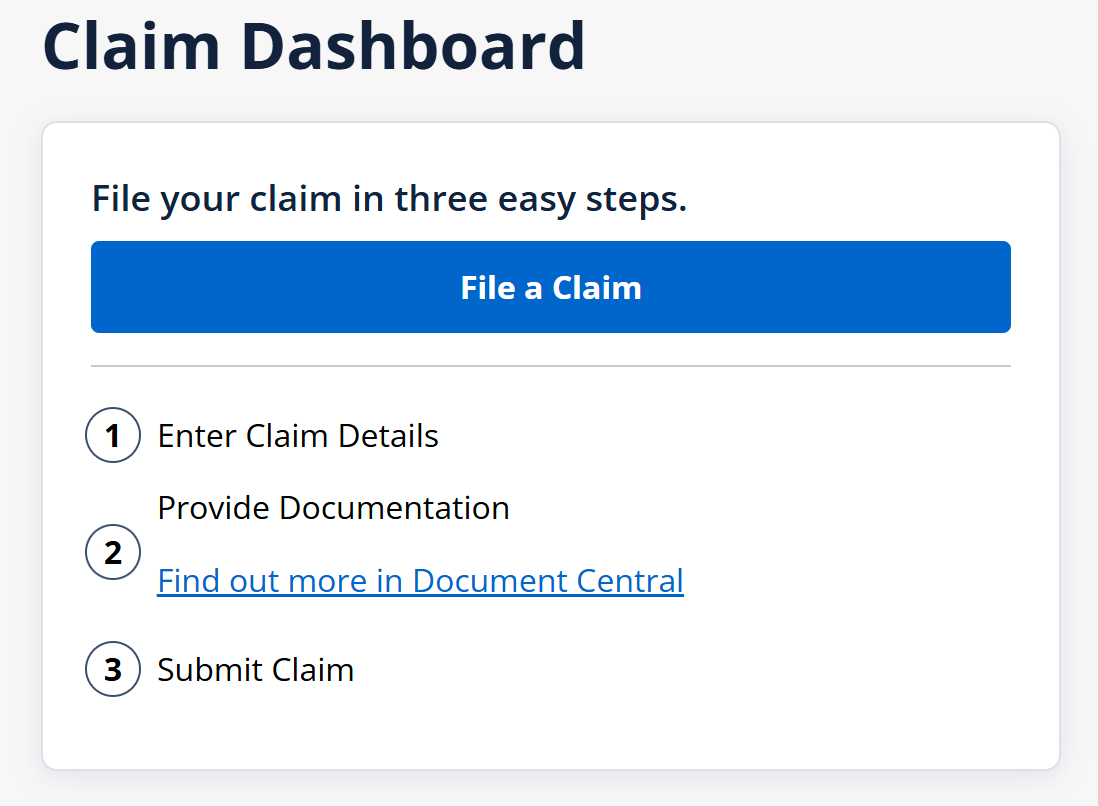Click the "File your claim in three easy steps" text
The height and width of the screenshot is (806, 1098).
(389, 198)
